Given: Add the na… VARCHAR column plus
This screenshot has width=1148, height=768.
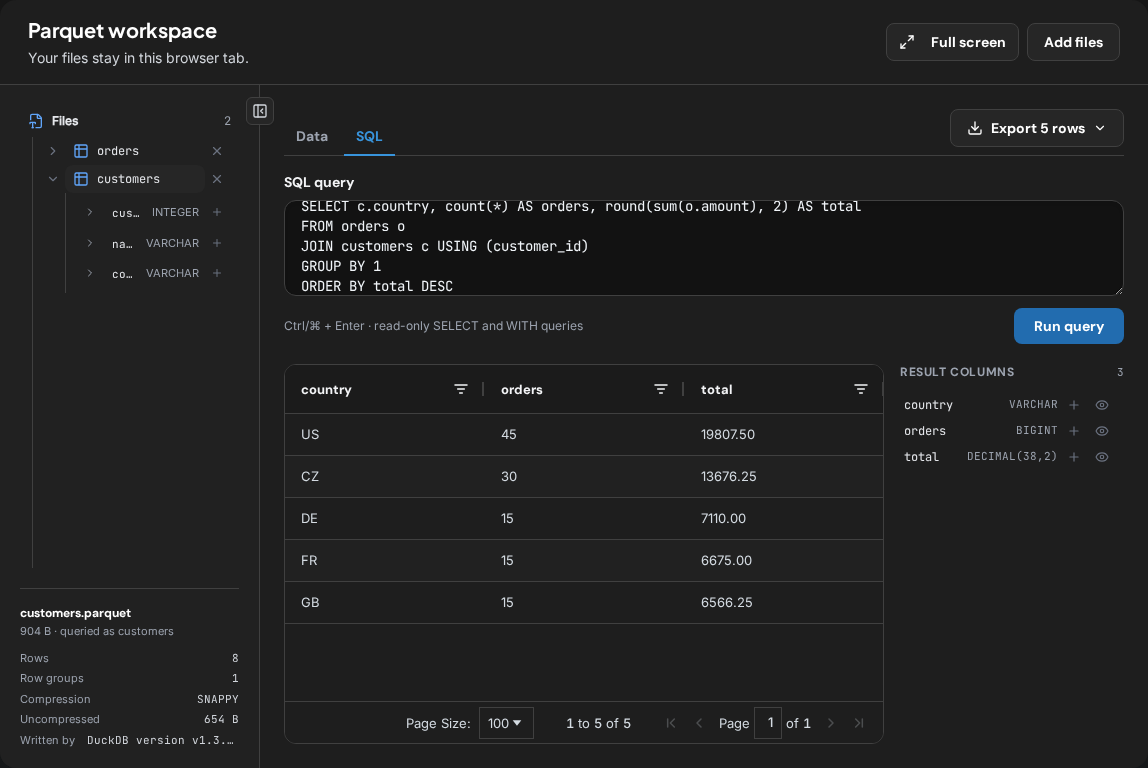Looking at the screenshot, I should [x=217, y=243].
